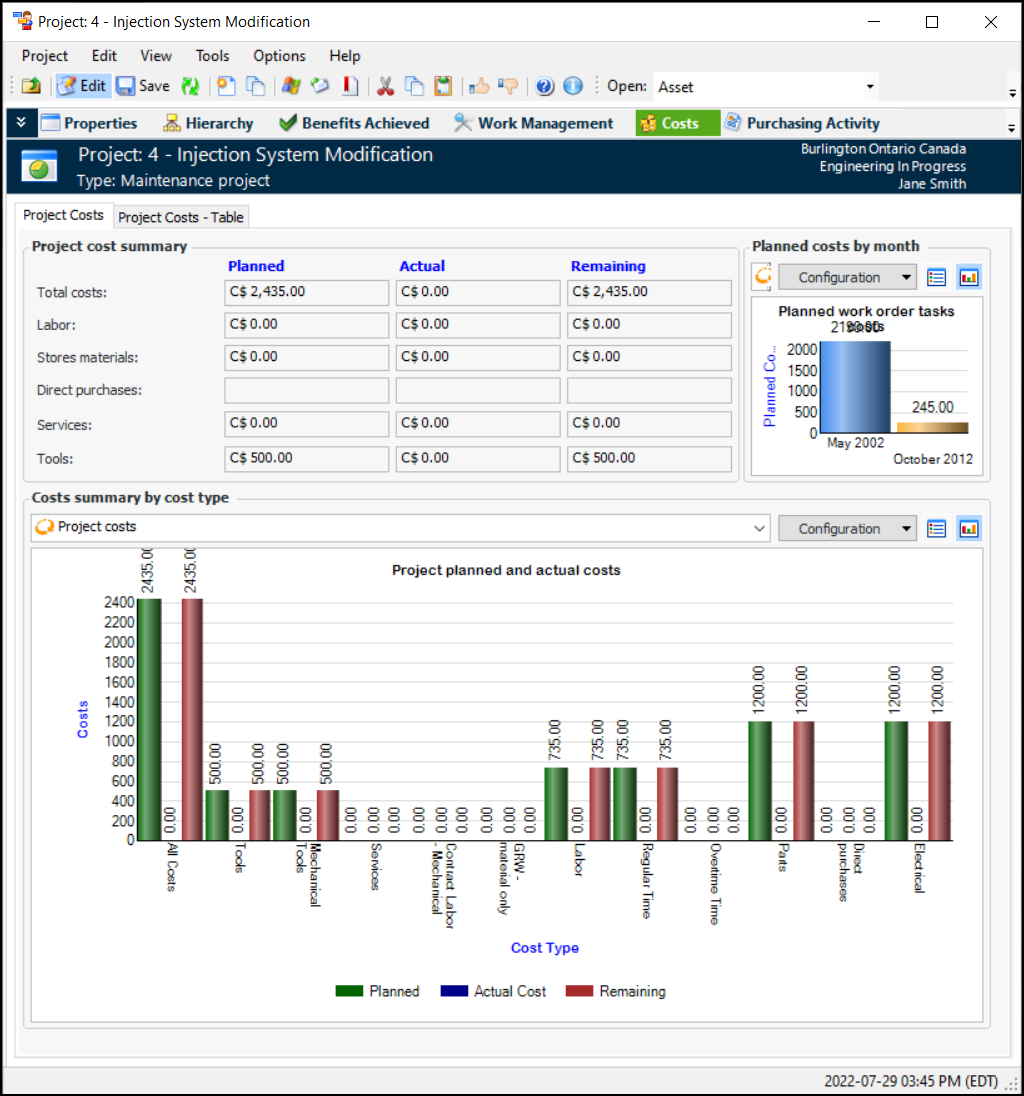Open the Edit menu
Viewport: 1024px width, 1096px height.
click(x=104, y=56)
